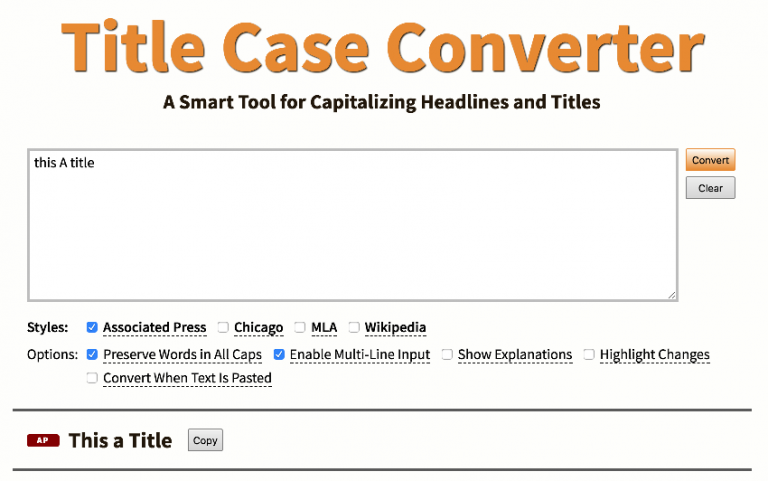Image resolution: width=768 pixels, height=481 pixels.
Task: Click the orange Convert button
Action: (x=710, y=160)
